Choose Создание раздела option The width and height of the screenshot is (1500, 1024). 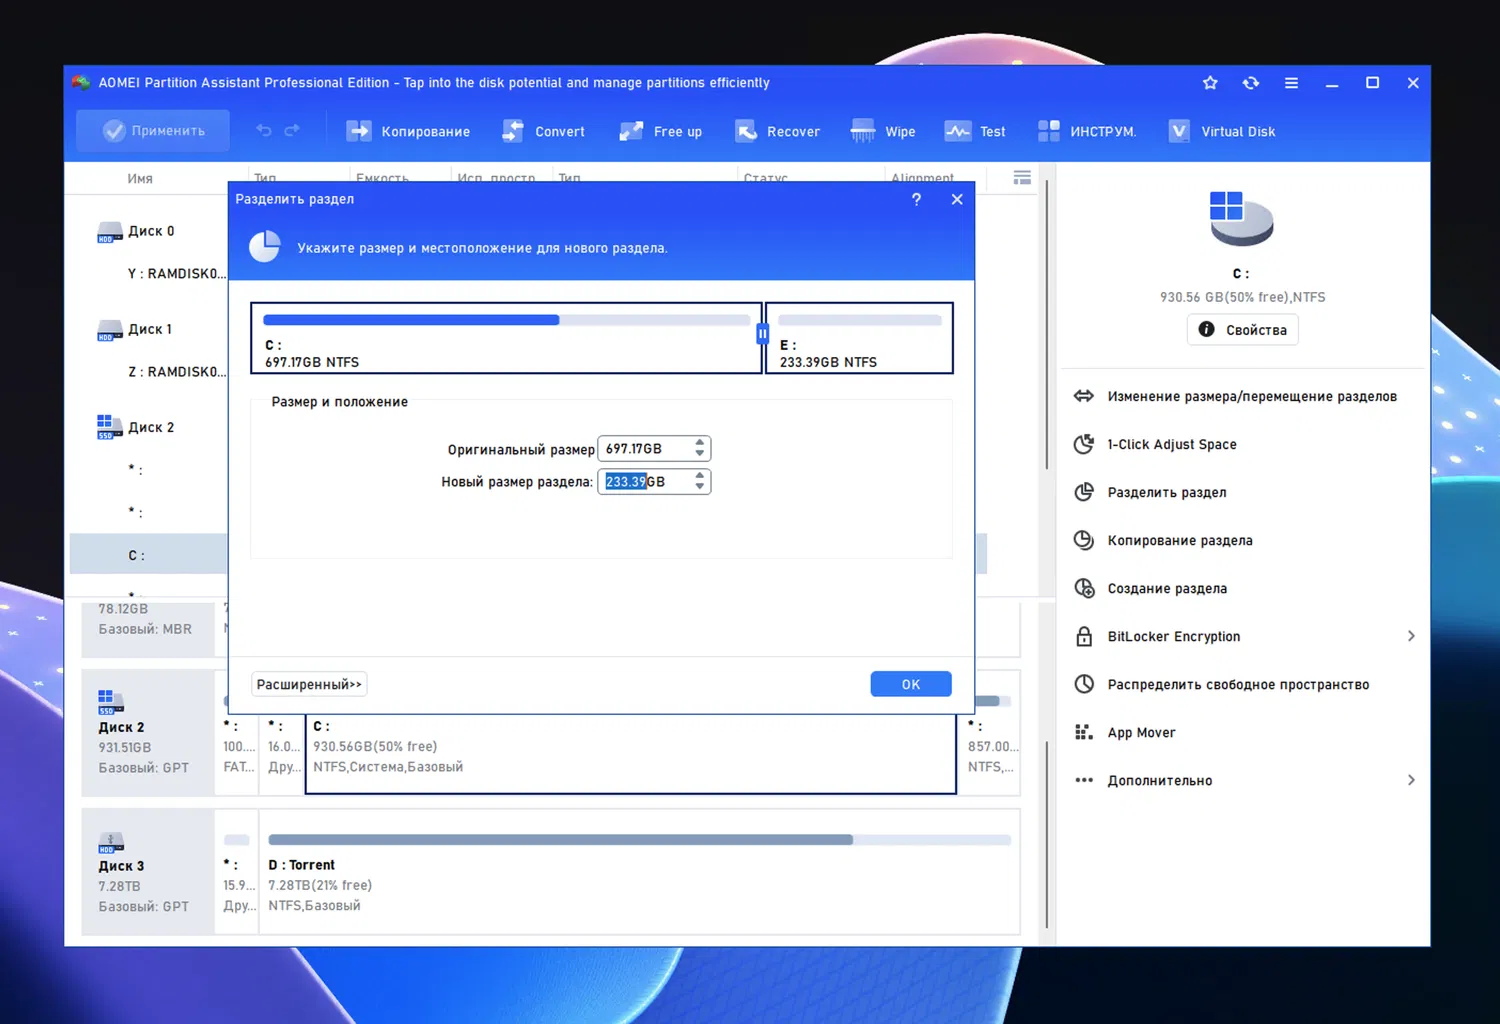pos(1167,588)
